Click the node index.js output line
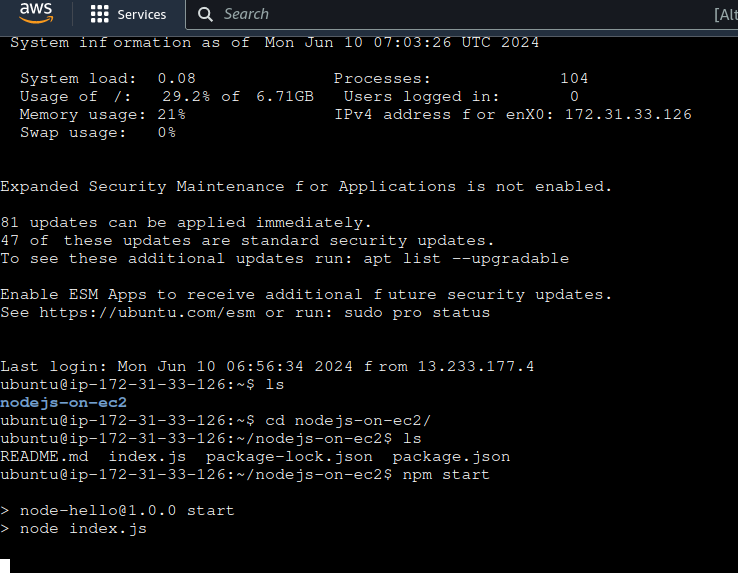The height and width of the screenshot is (573, 738). point(73,529)
